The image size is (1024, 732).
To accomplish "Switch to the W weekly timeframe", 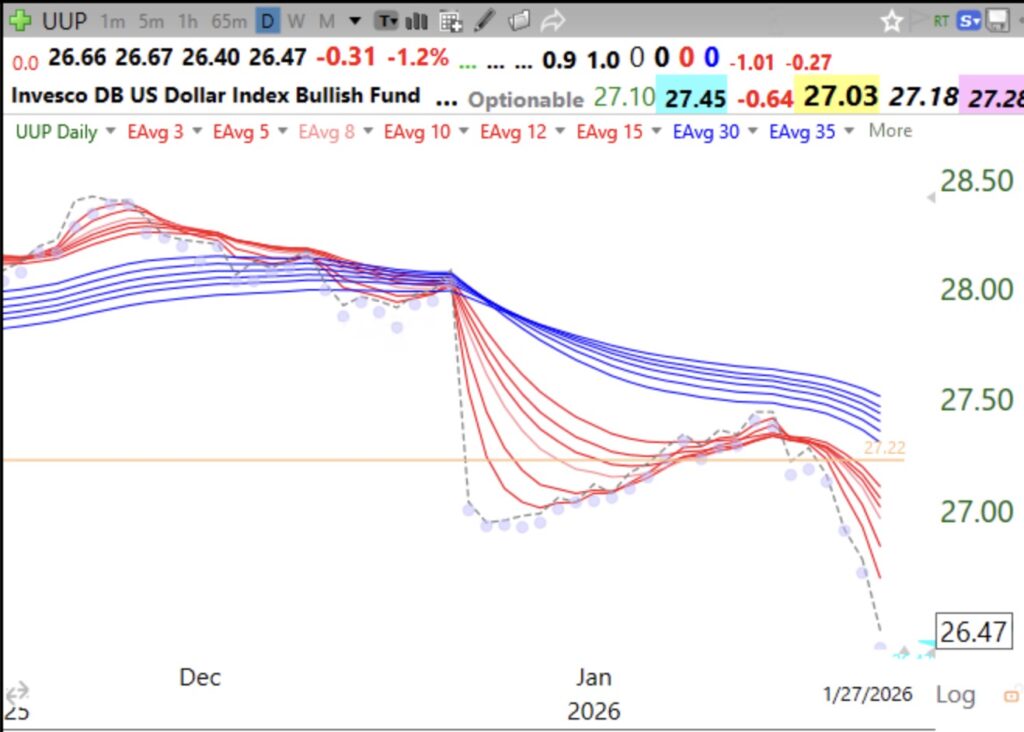I will coord(295,19).
